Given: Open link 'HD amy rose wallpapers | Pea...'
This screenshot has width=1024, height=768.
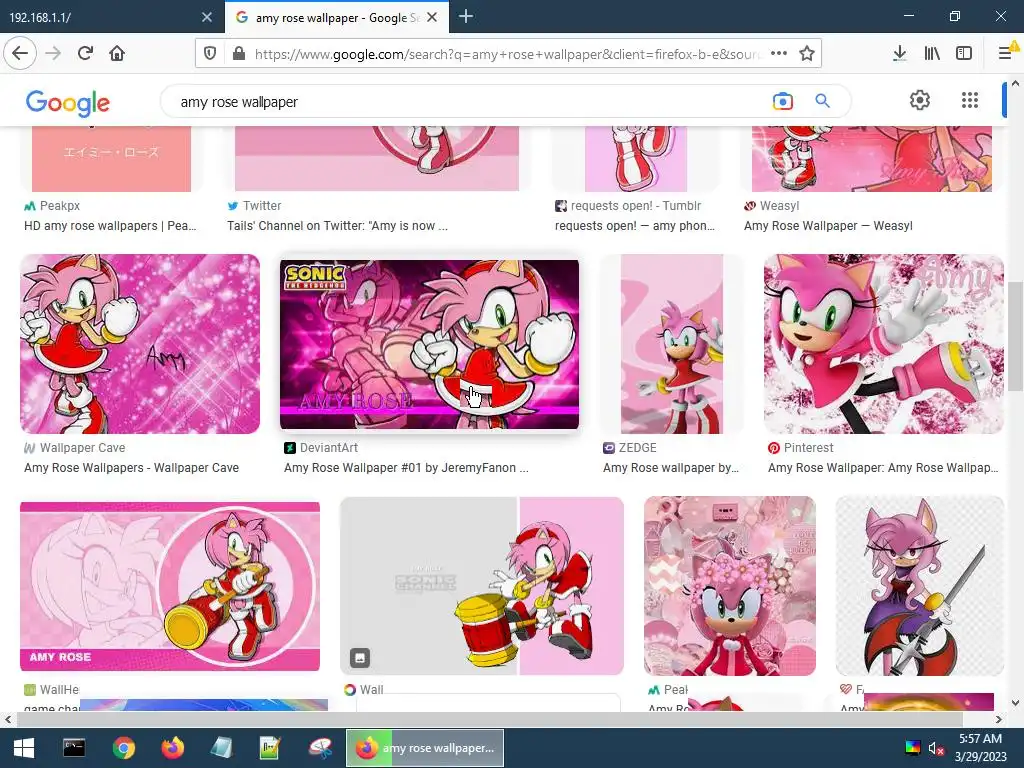Looking at the screenshot, I should (110, 226).
